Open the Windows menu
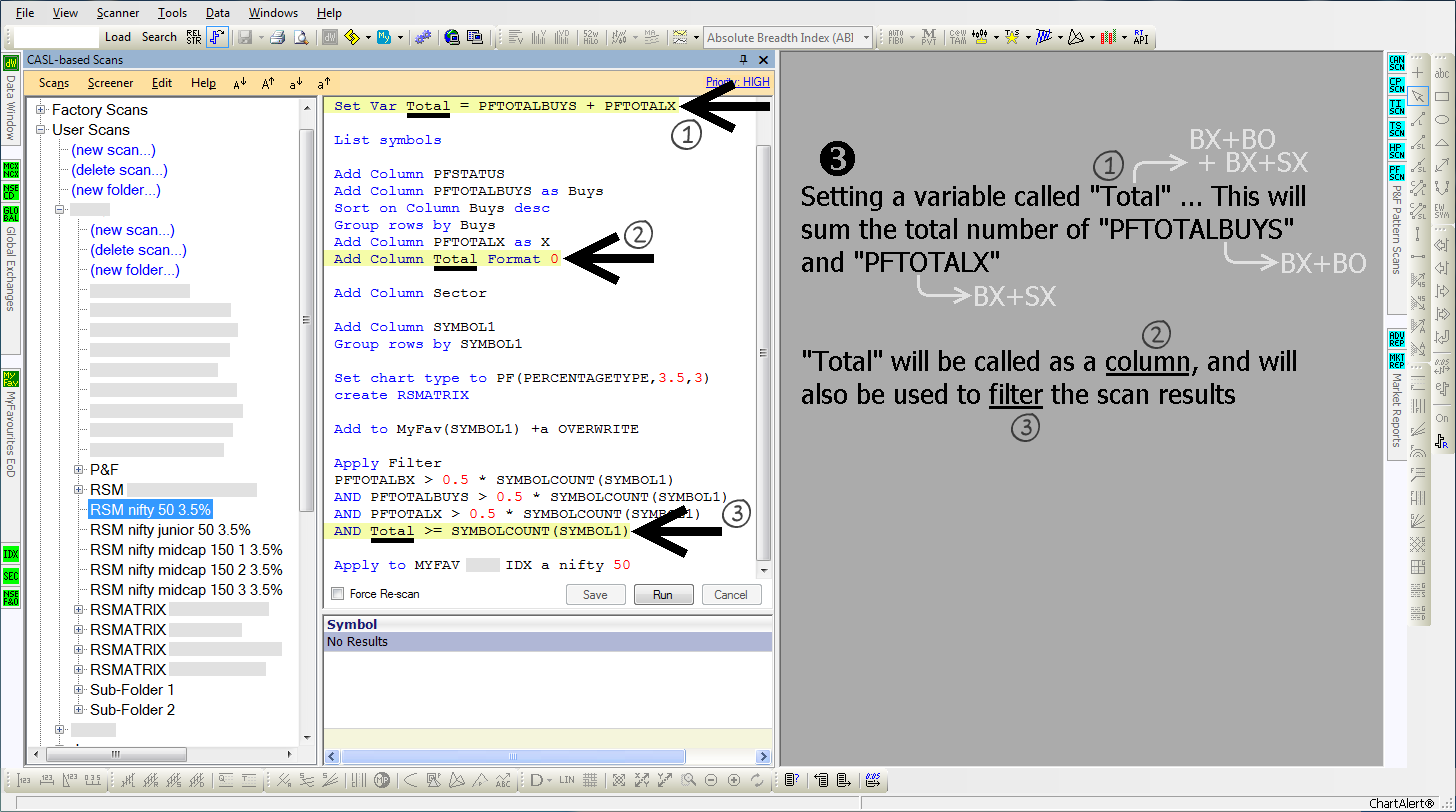 coord(273,13)
